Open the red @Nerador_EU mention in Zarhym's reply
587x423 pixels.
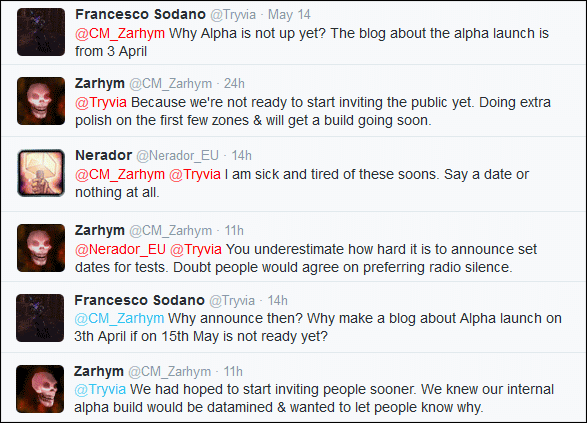(120, 249)
